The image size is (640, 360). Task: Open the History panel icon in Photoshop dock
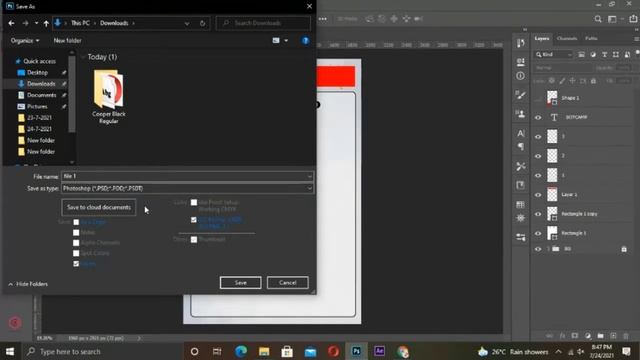coord(520,43)
